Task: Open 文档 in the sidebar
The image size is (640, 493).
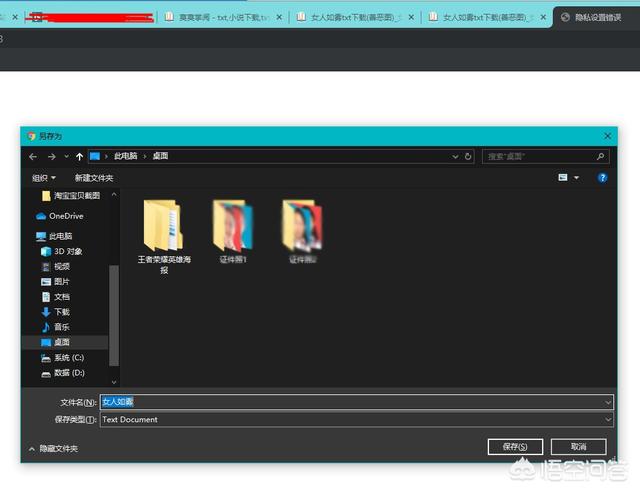Action: pos(56,297)
